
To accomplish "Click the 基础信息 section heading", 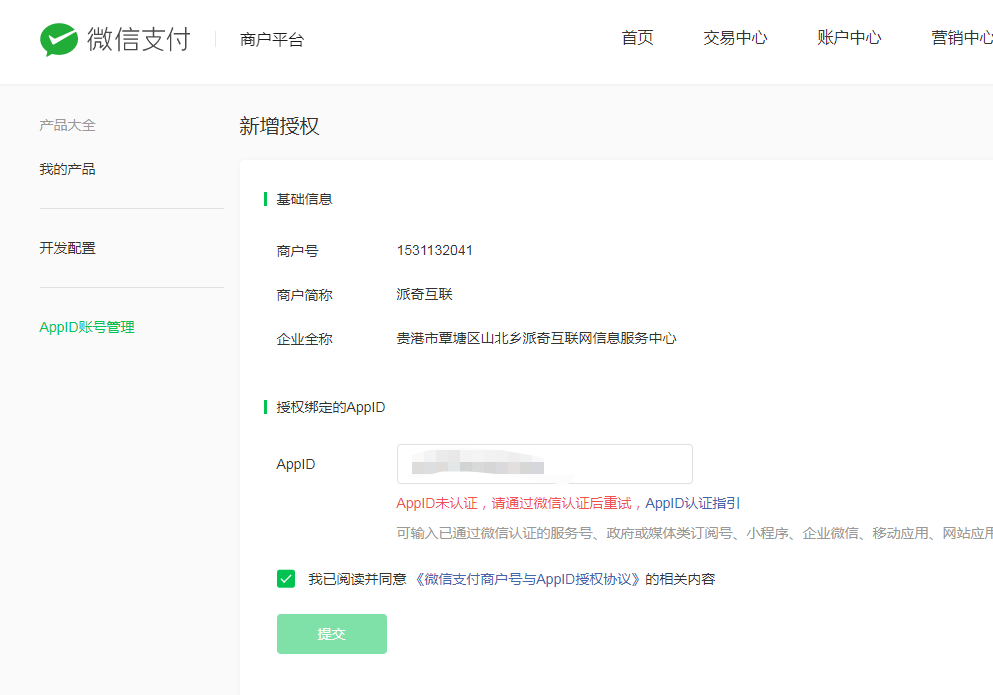I will click(304, 199).
